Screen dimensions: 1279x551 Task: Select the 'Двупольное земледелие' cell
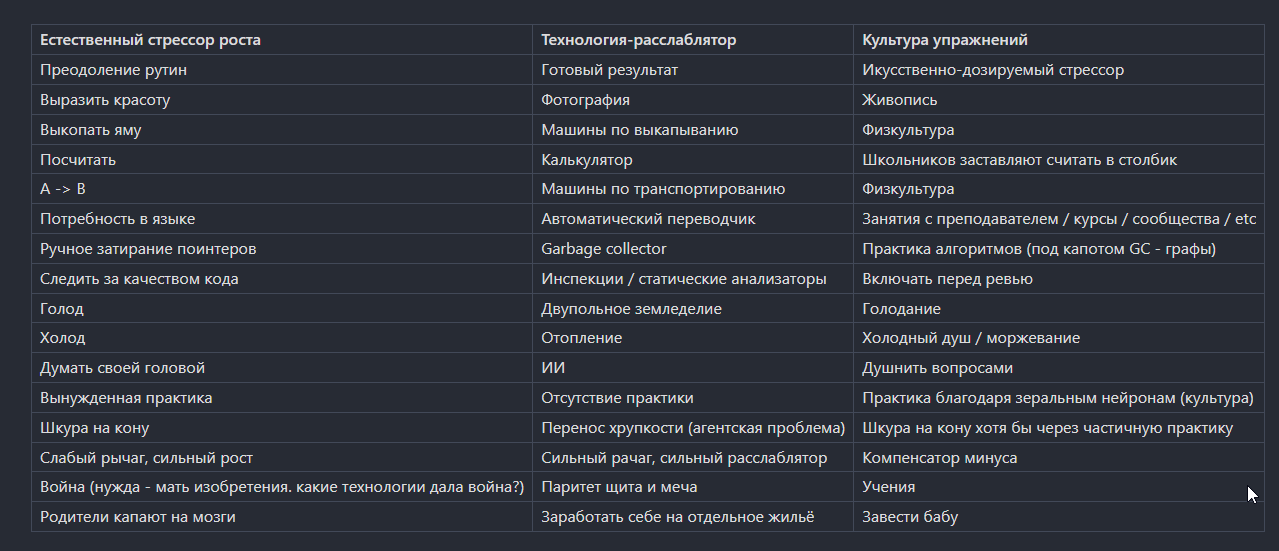click(631, 309)
